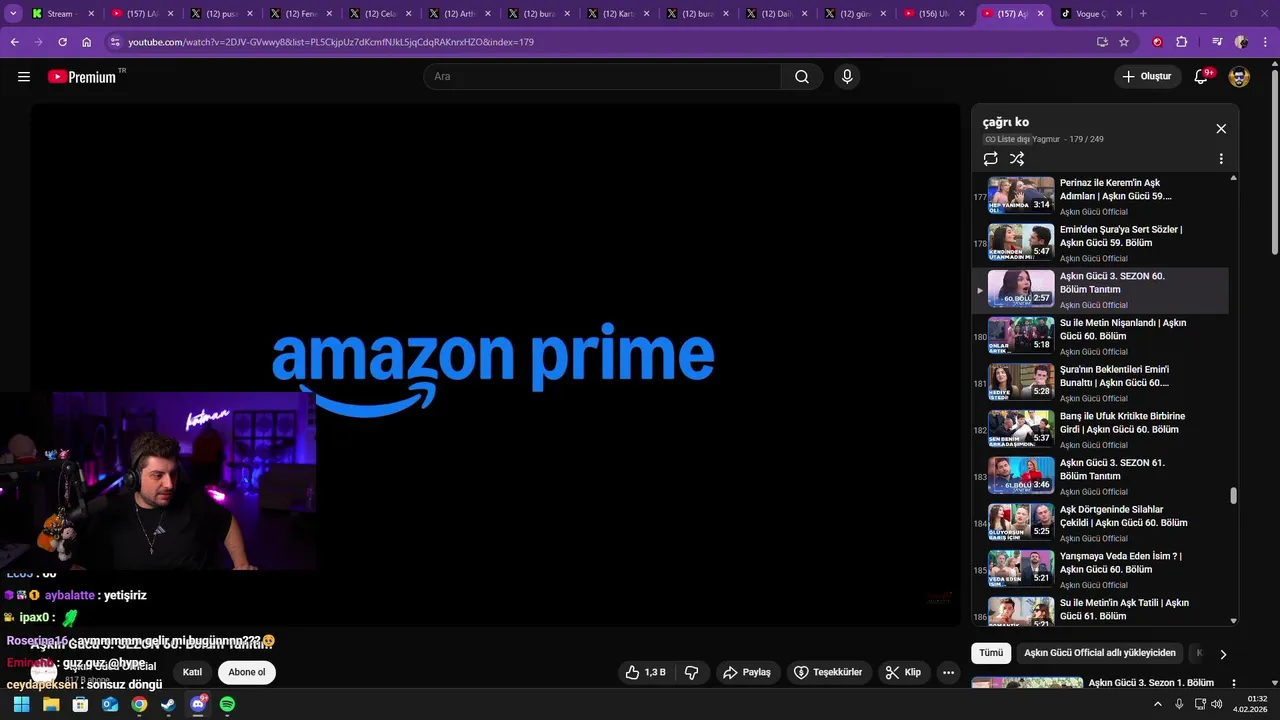The image size is (1280, 720).
Task: Open the Chrome three-dot menu
Action: 1264,42
